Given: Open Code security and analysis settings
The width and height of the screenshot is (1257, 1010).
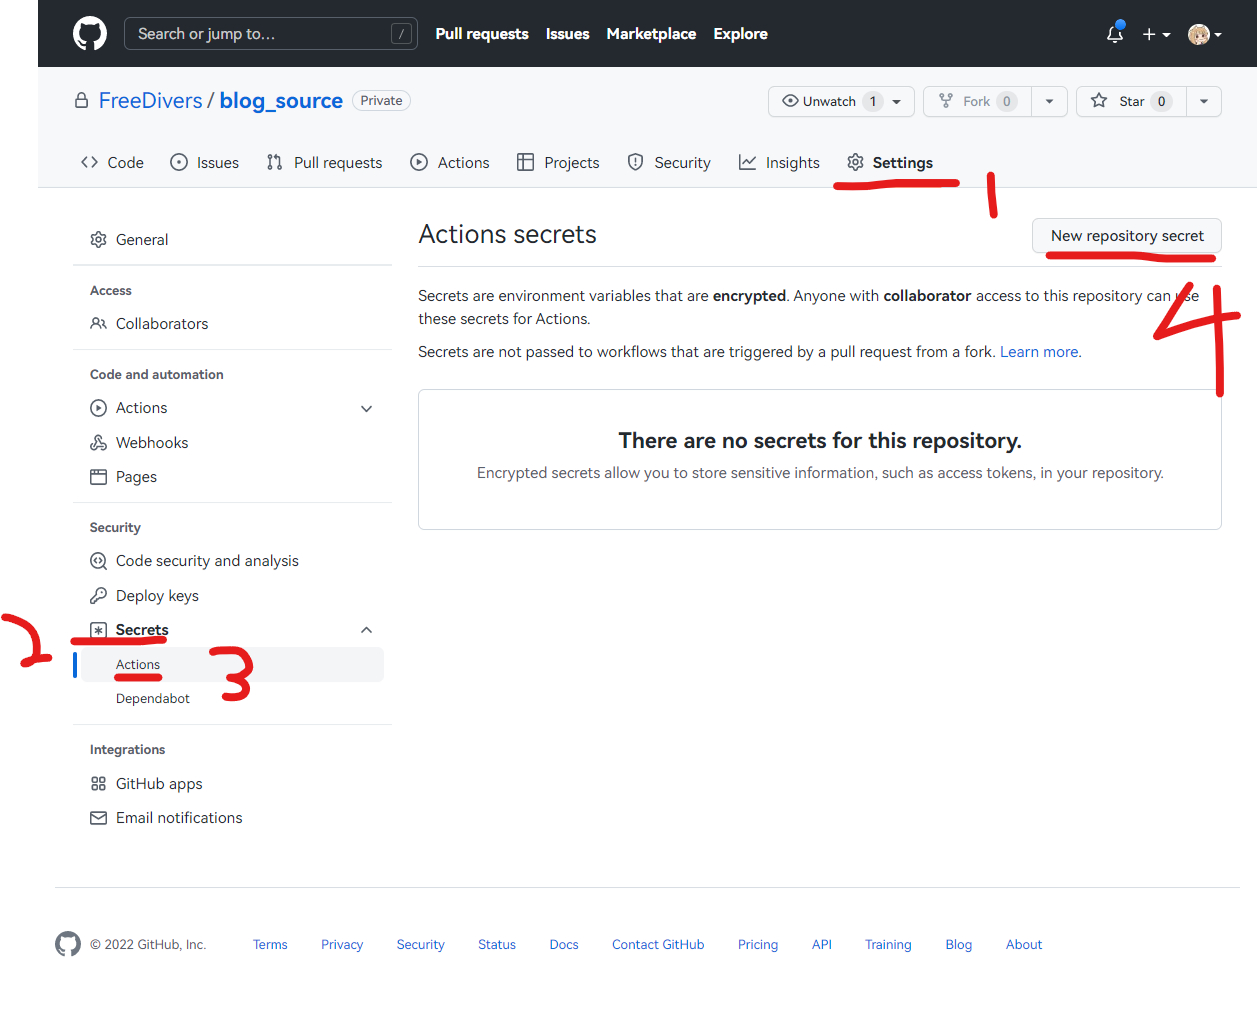Looking at the screenshot, I should click(x=232, y=561).
